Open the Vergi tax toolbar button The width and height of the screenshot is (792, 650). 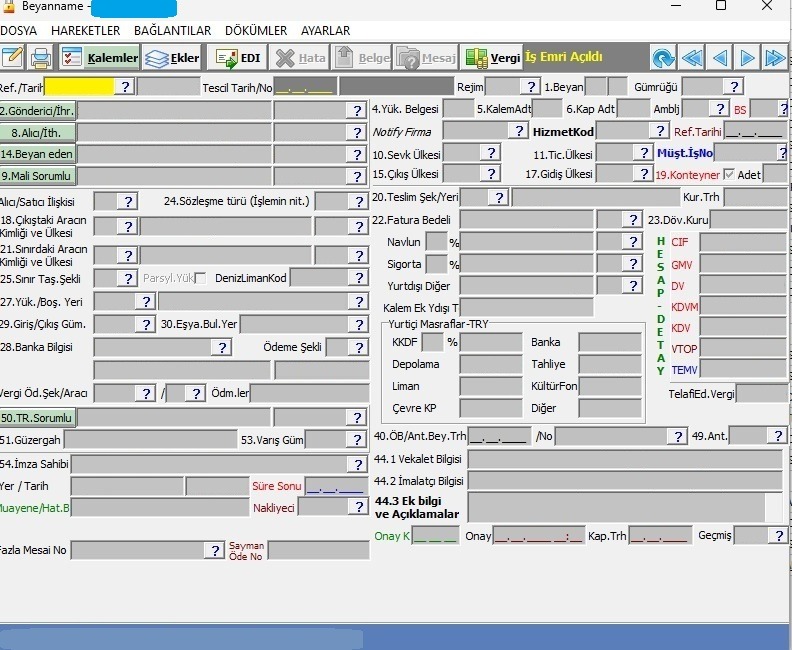tap(493, 58)
